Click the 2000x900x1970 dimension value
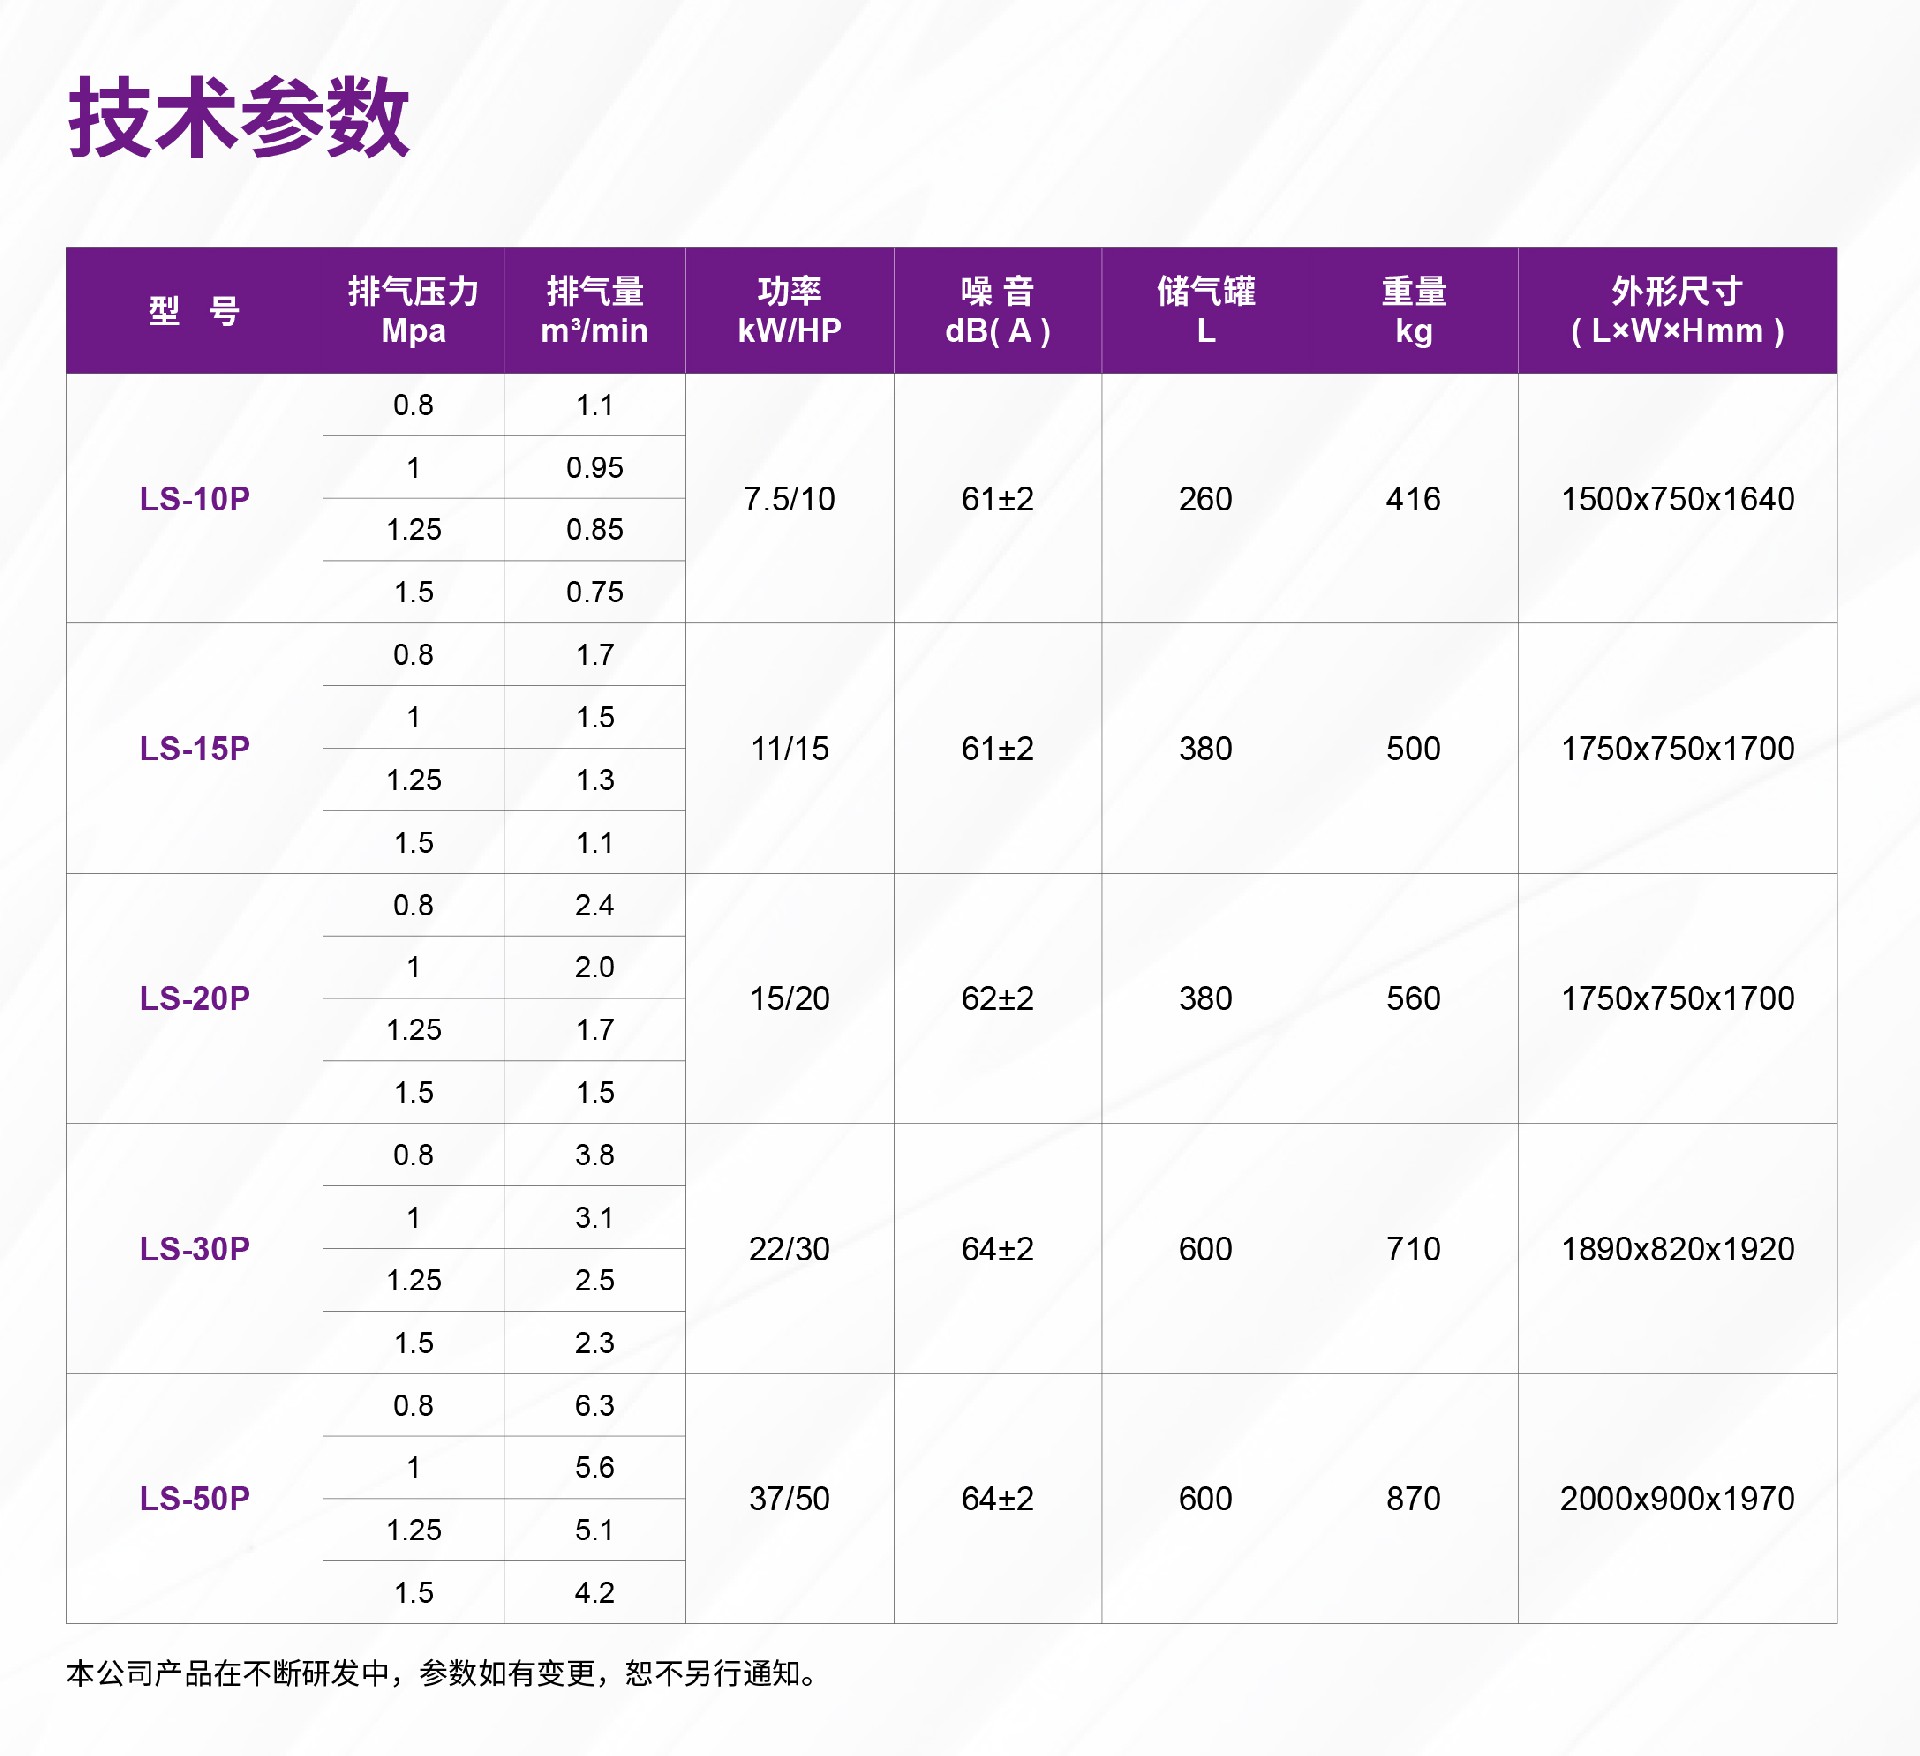 [1677, 1498]
